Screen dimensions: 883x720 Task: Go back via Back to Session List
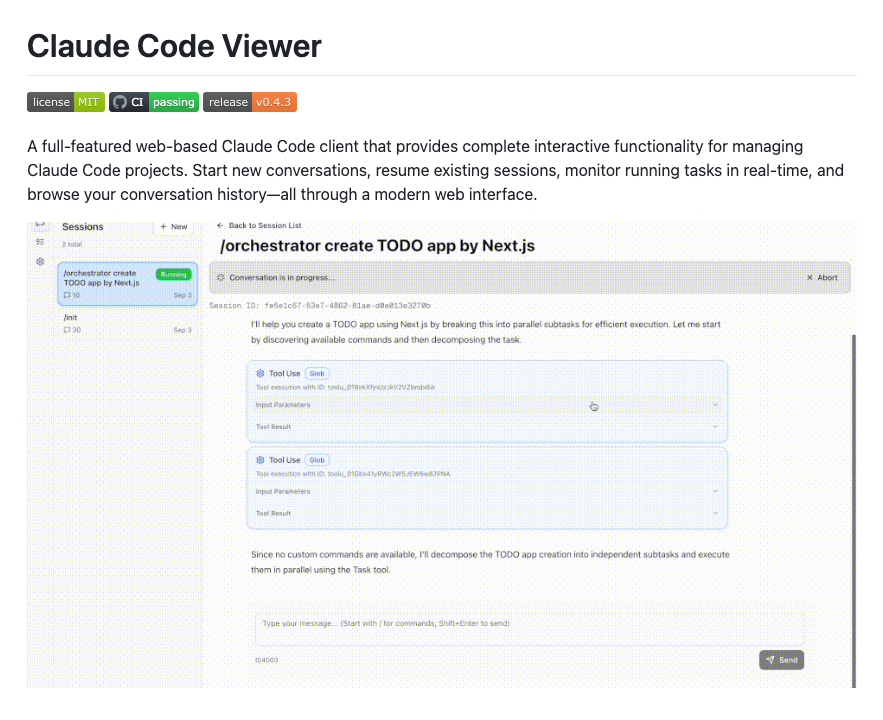pyautogui.click(x=259, y=225)
